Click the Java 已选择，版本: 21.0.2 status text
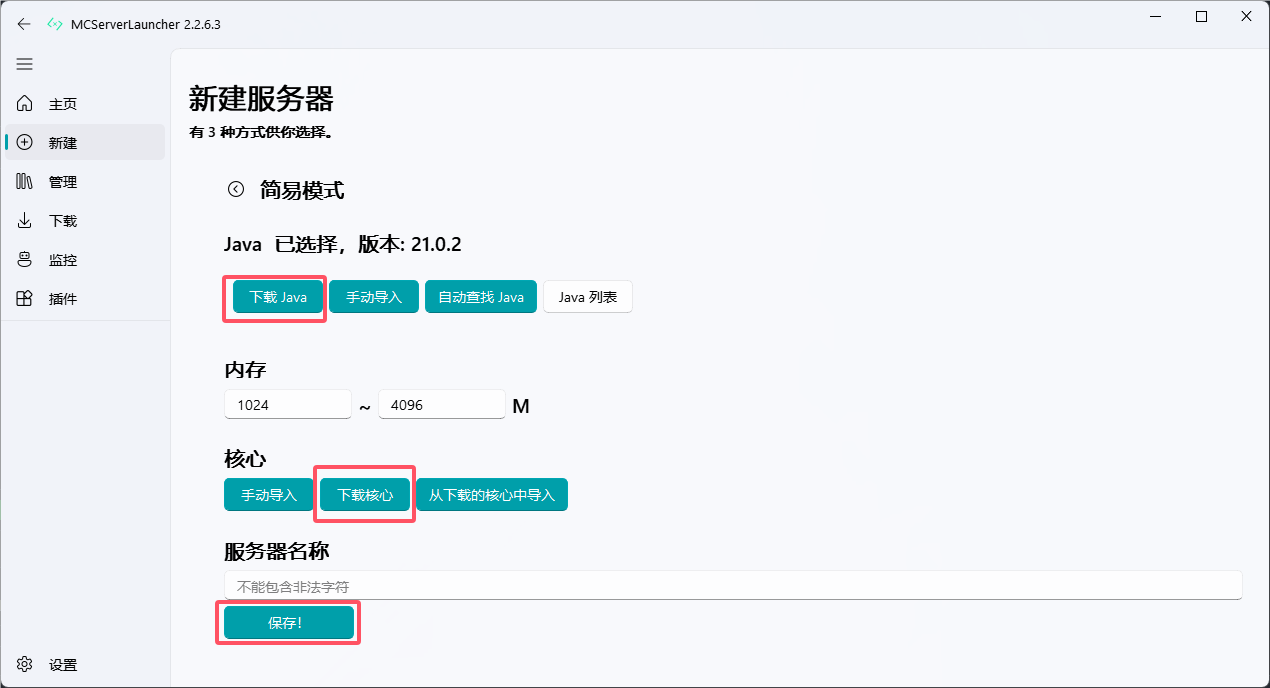This screenshot has width=1270, height=688. click(343, 245)
